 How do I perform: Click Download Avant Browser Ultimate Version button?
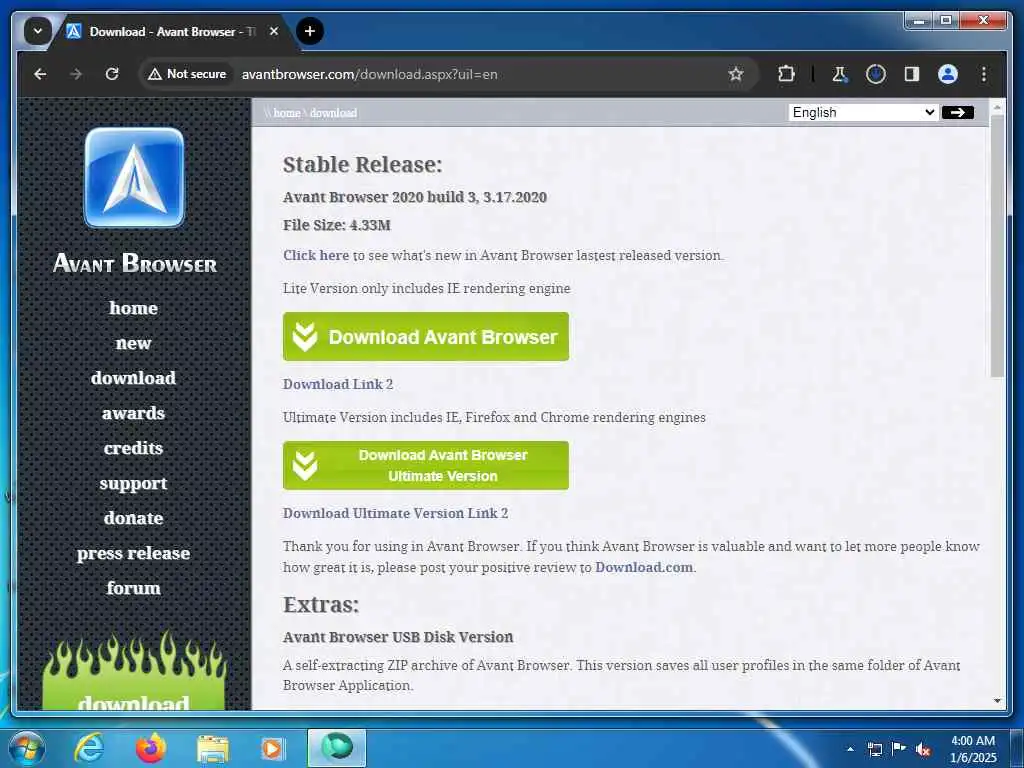pyautogui.click(x=426, y=466)
